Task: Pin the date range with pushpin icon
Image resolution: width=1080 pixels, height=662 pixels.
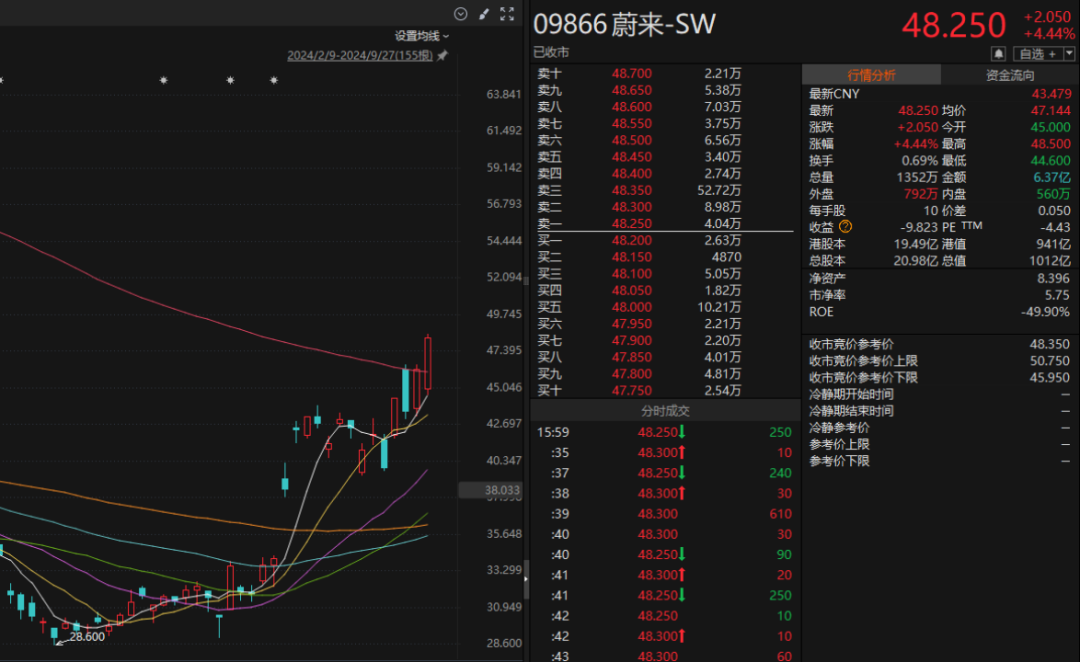Action: point(442,56)
